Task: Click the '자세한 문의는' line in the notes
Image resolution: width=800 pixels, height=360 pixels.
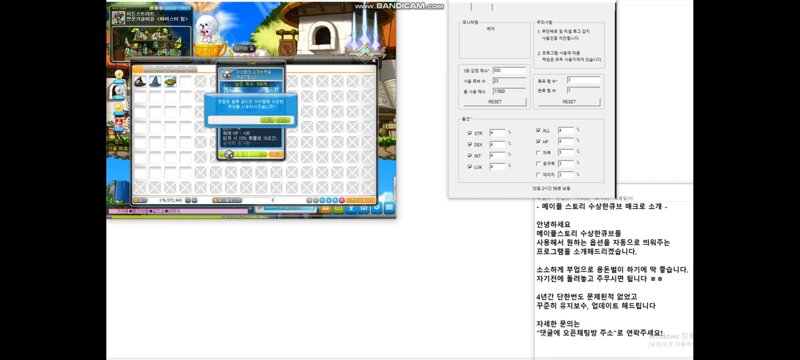Action: [x=558, y=324]
